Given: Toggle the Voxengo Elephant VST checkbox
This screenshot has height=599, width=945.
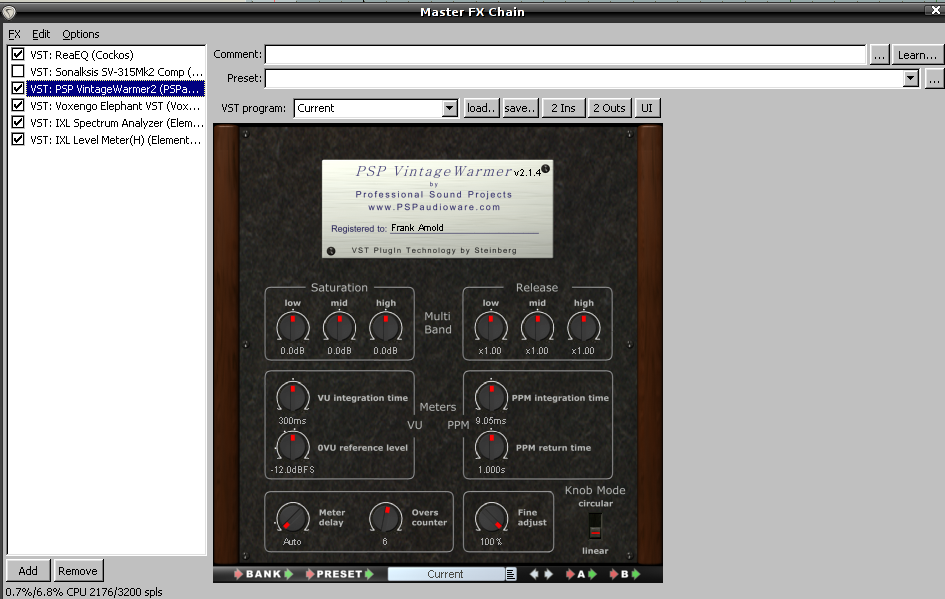Looking at the screenshot, I should (x=18, y=105).
